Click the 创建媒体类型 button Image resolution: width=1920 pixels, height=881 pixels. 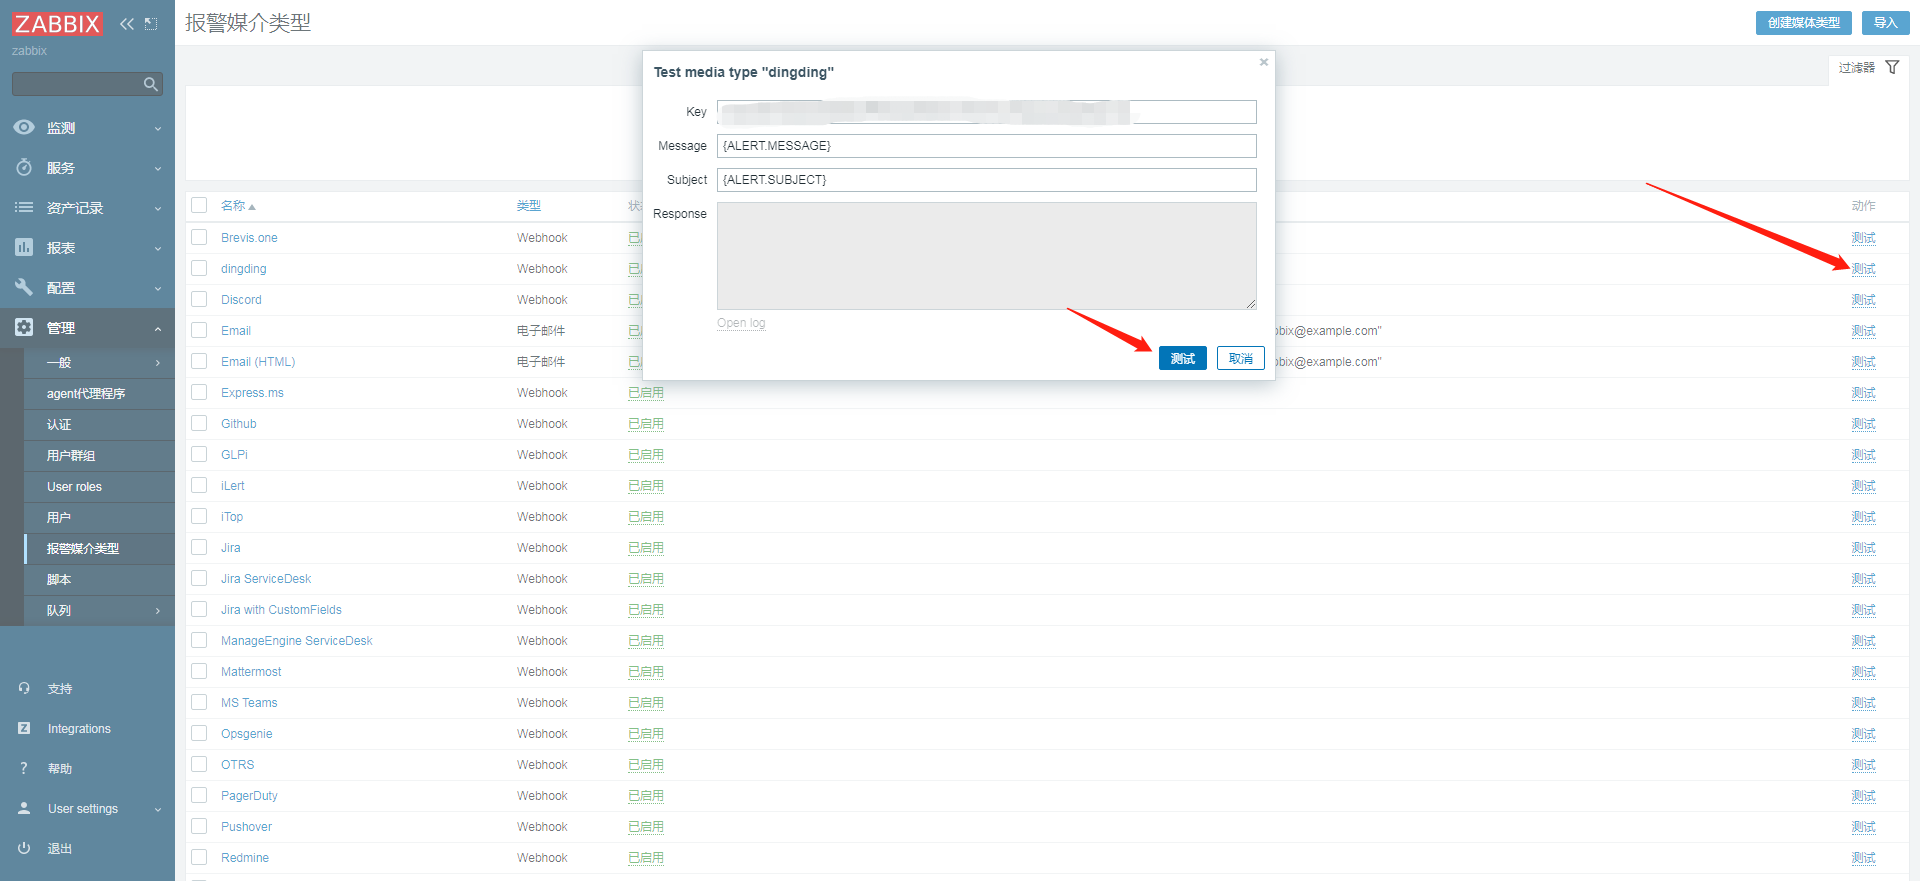1803,23
